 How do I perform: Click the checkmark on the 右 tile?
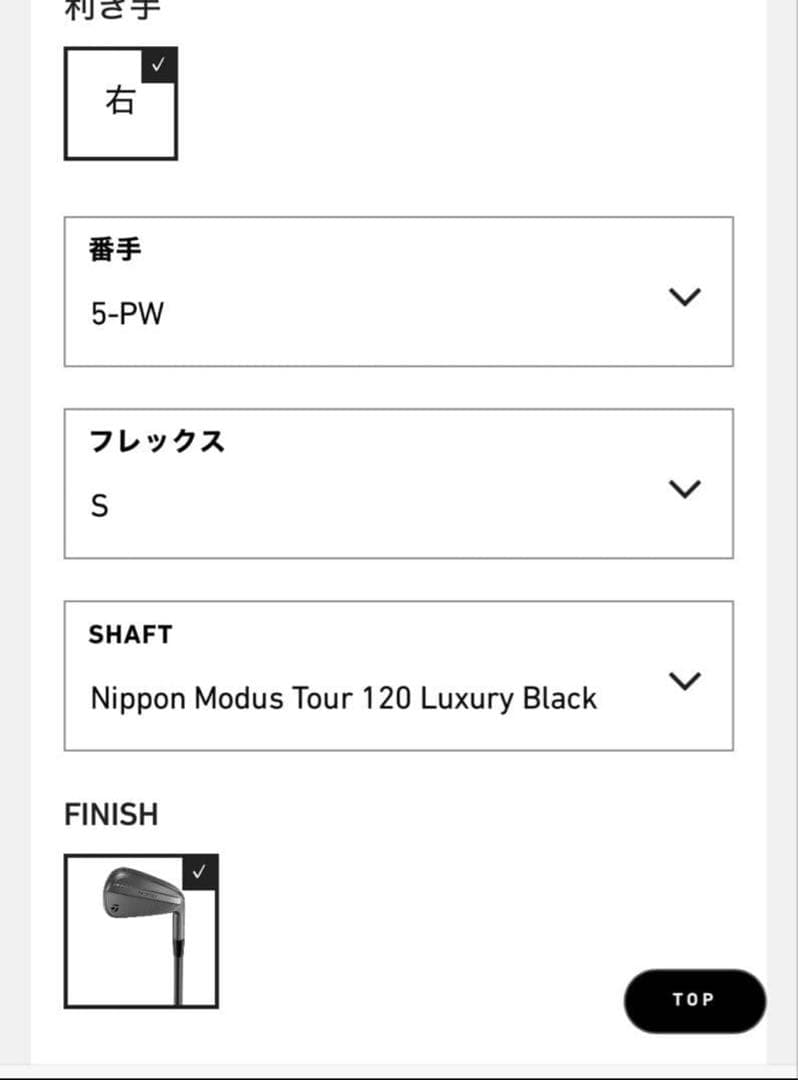pos(158,66)
